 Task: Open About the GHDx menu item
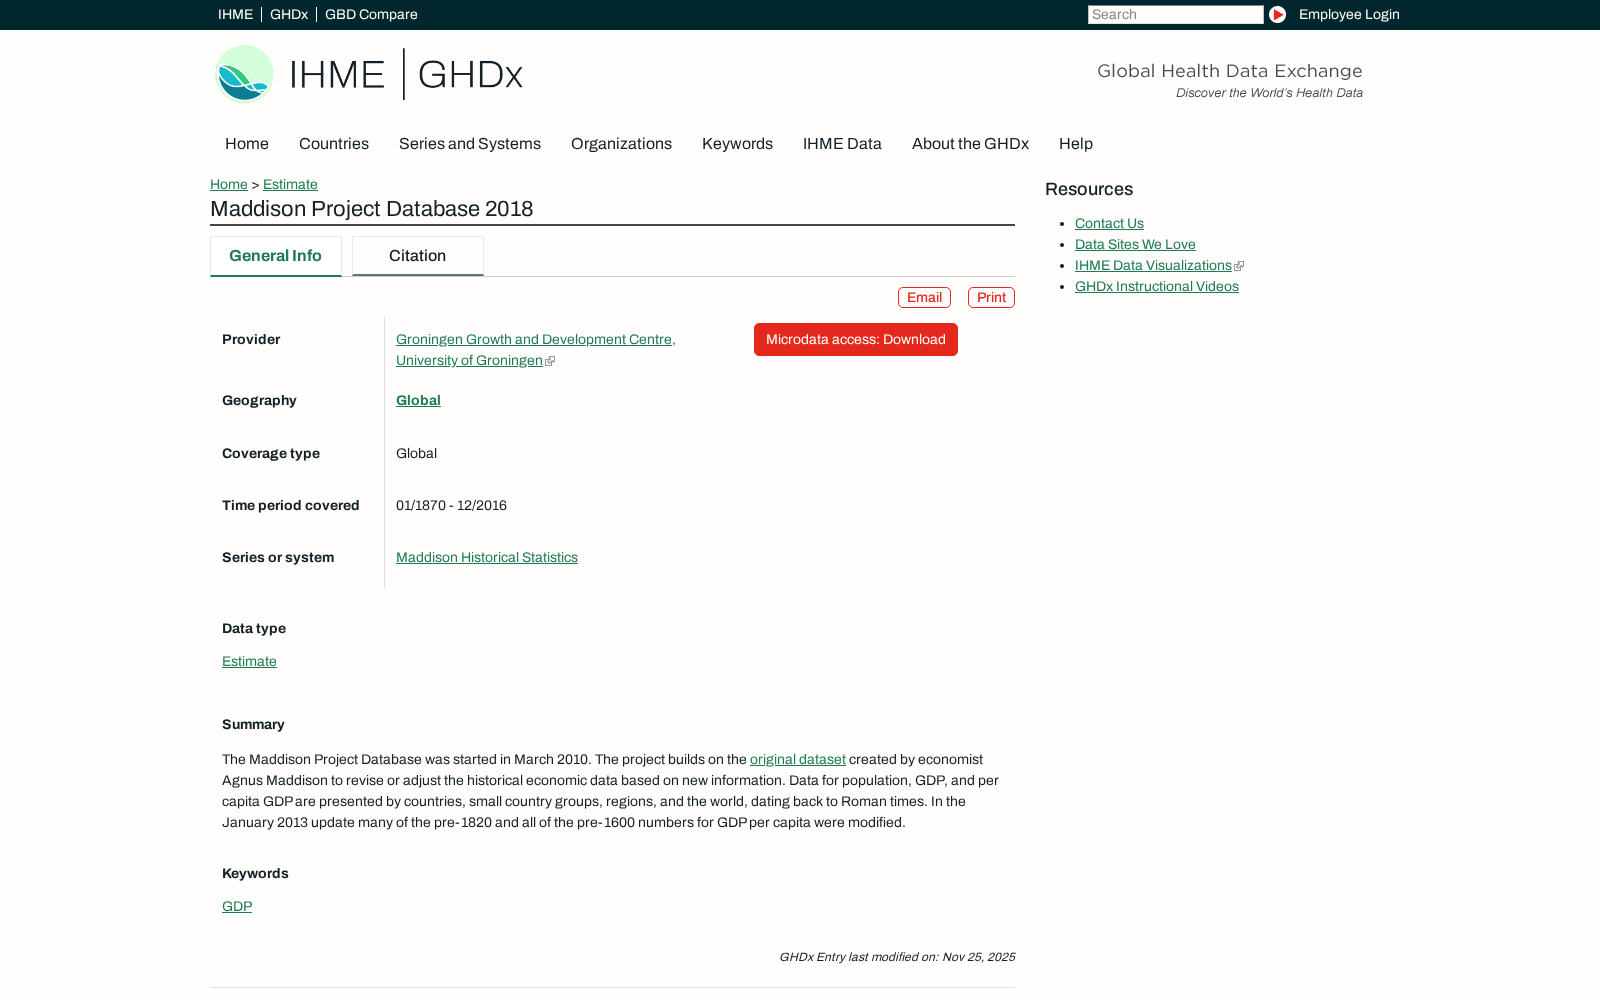click(970, 144)
